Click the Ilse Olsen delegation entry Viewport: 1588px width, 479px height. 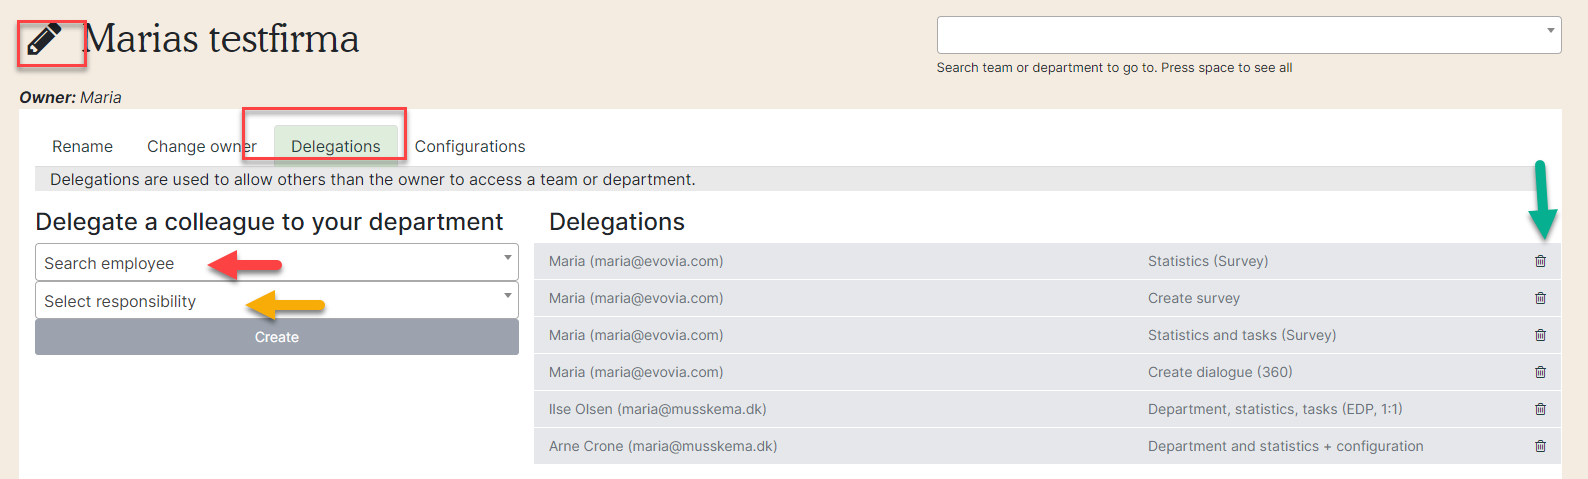pos(657,409)
